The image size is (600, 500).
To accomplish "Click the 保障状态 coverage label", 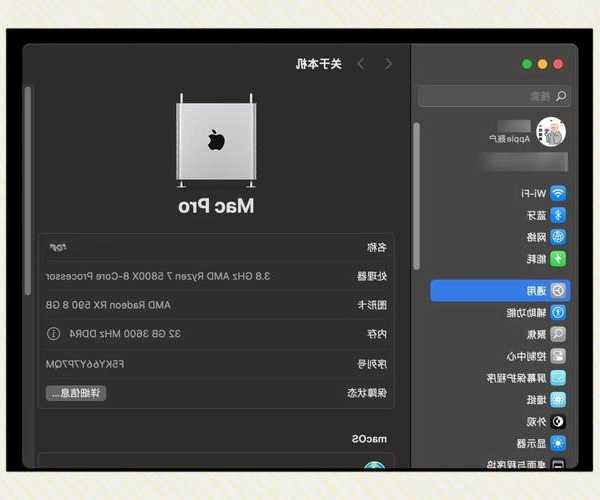I will pyautogui.click(x=367, y=393).
